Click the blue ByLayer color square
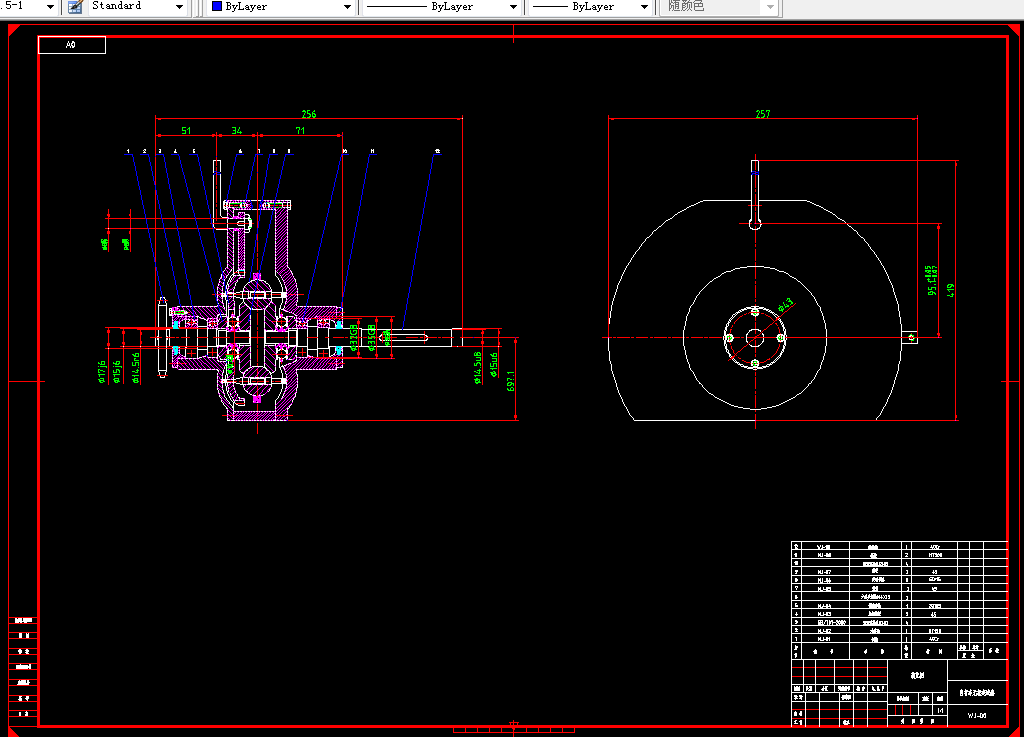This screenshot has height=737, width=1024. [217, 6]
